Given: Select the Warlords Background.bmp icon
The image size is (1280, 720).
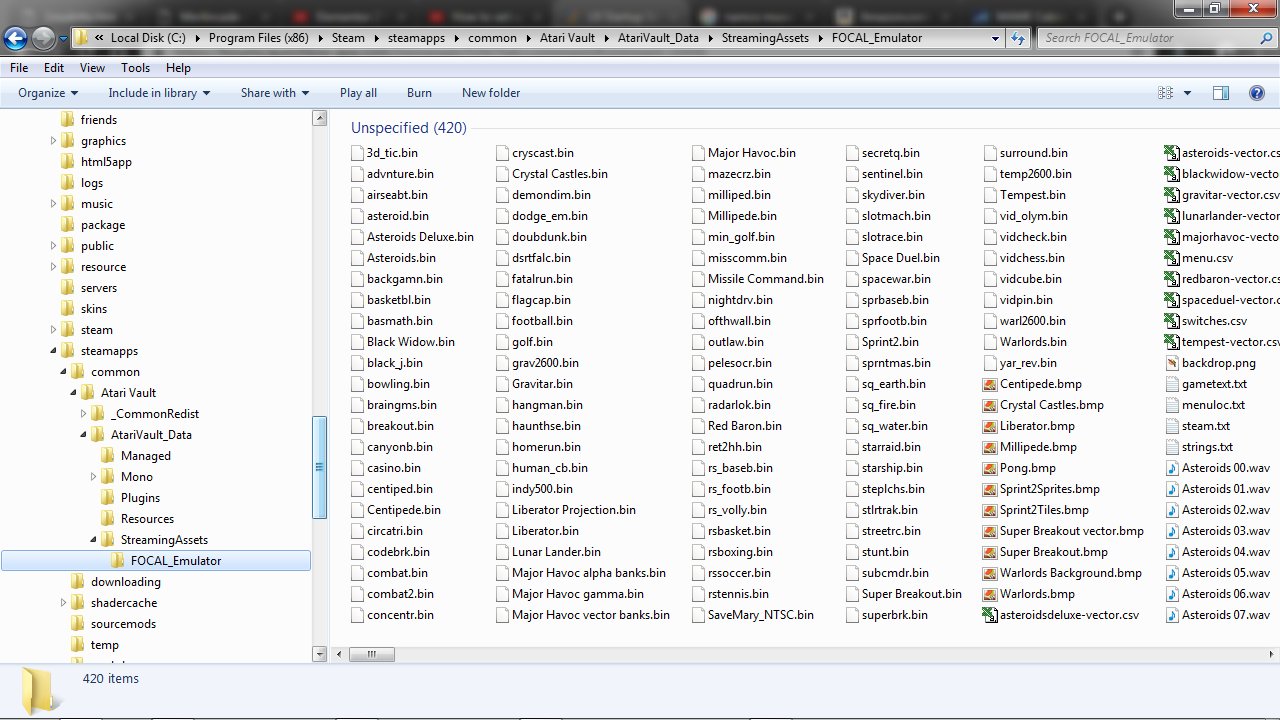Looking at the screenshot, I should (990, 573).
